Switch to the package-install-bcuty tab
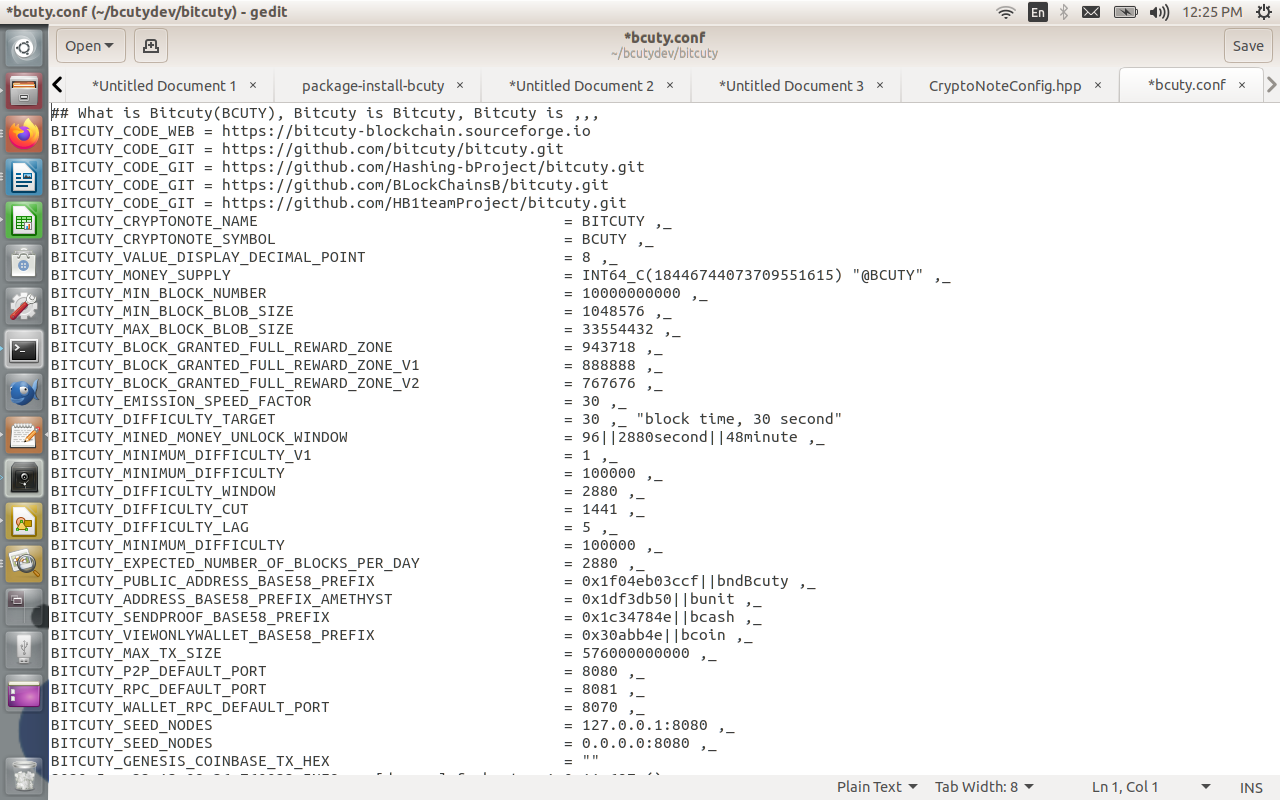Screen dimensions: 1280x800 coord(373,86)
